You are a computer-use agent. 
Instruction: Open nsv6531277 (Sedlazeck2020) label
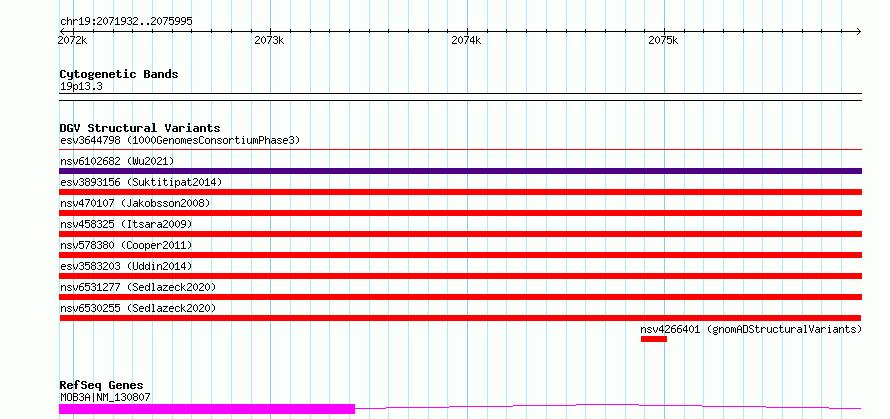click(138, 287)
